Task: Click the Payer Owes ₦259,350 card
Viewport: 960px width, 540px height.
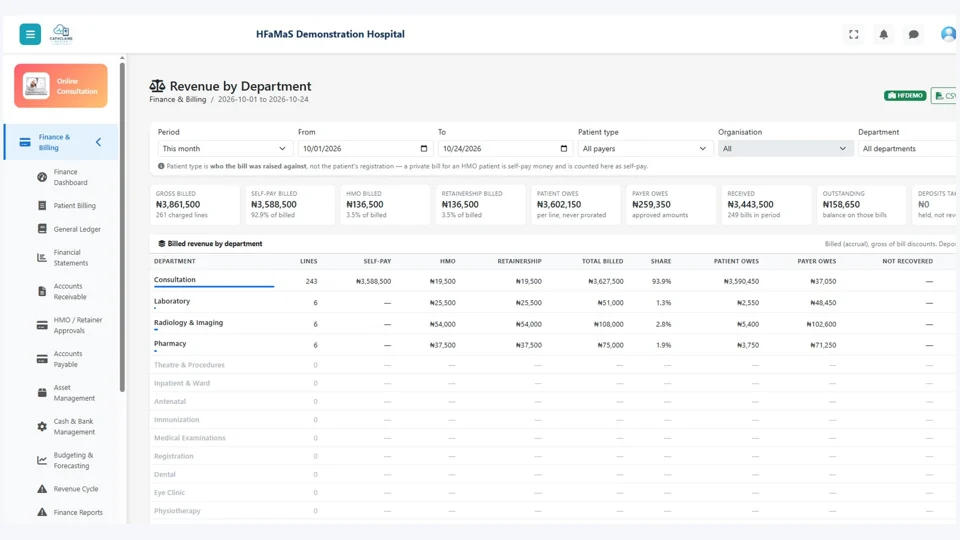Action: (671, 204)
